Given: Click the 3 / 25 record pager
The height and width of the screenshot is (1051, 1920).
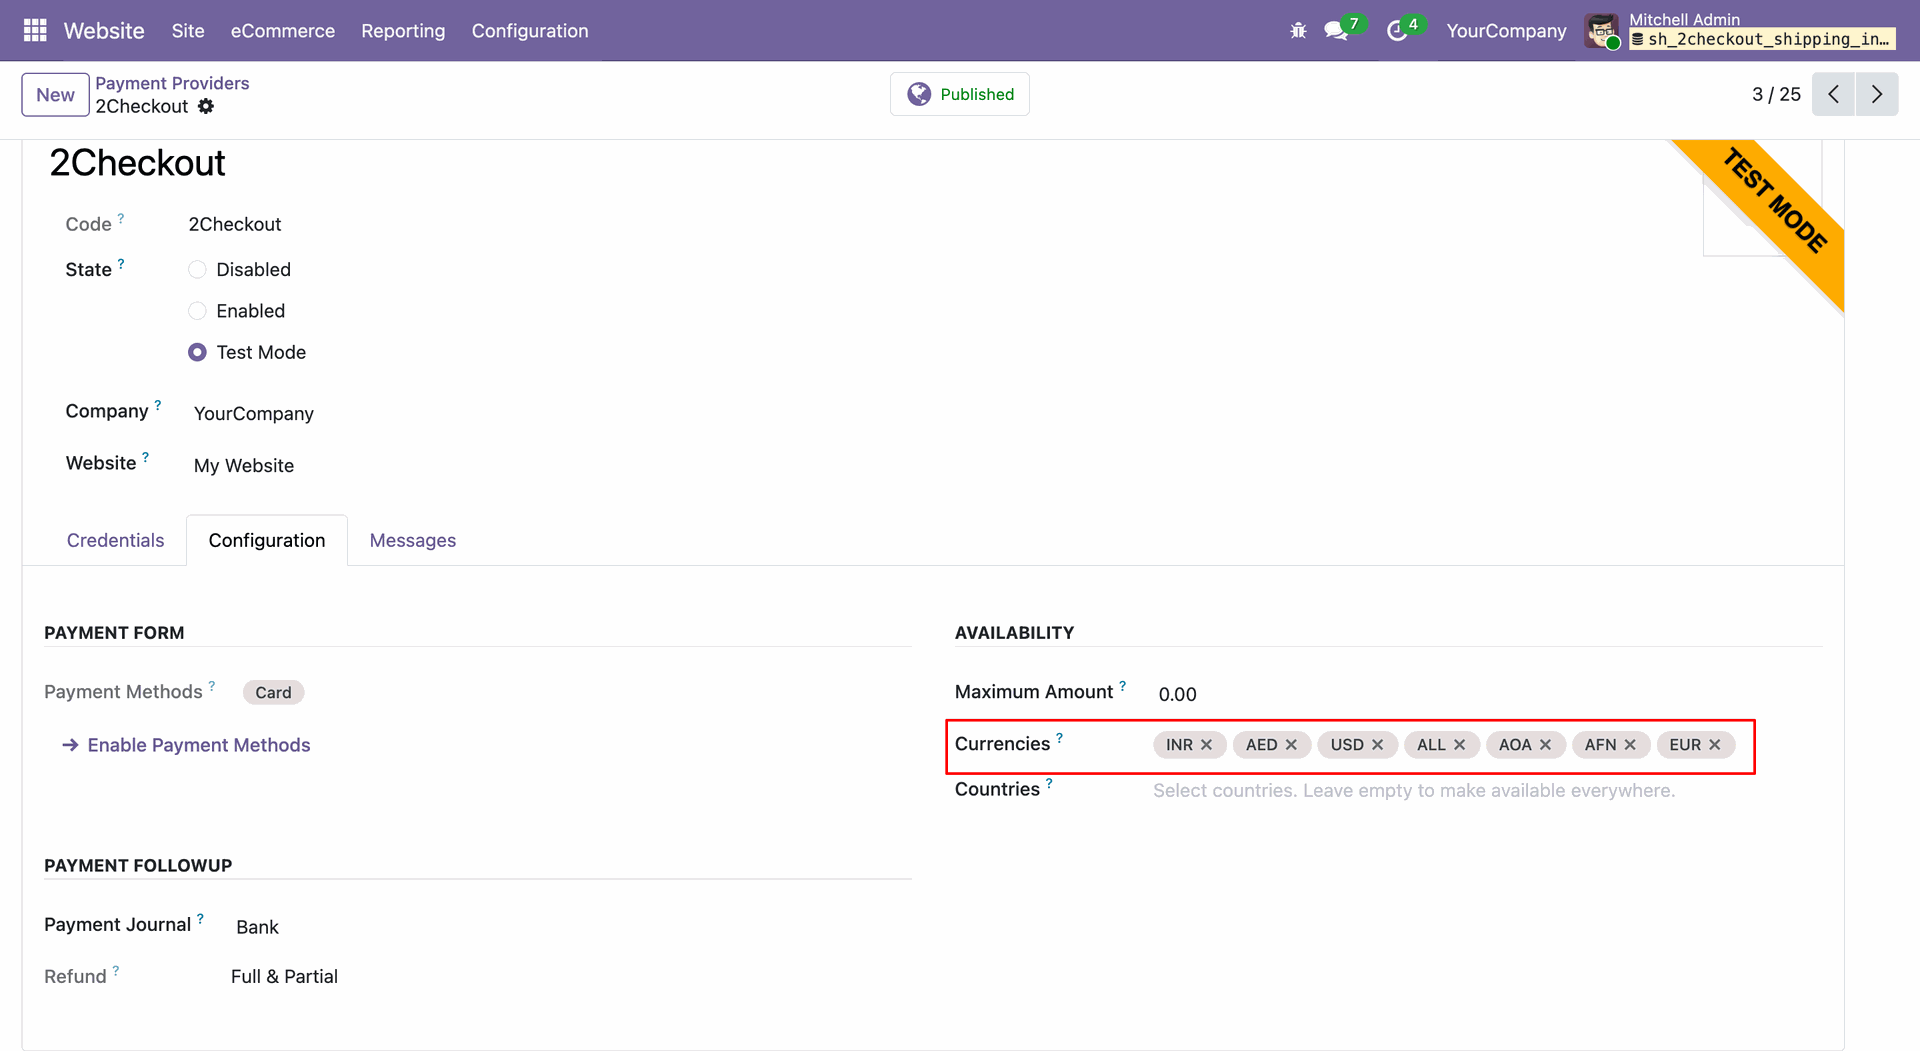Looking at the screenshot, I should [x=1776, y=94].
